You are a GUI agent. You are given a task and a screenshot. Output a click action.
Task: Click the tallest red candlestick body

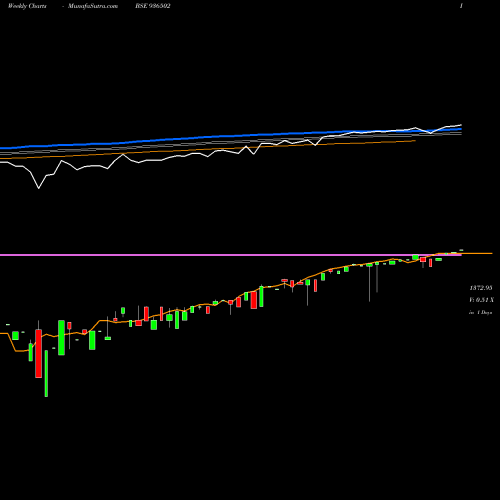[39, 354]
